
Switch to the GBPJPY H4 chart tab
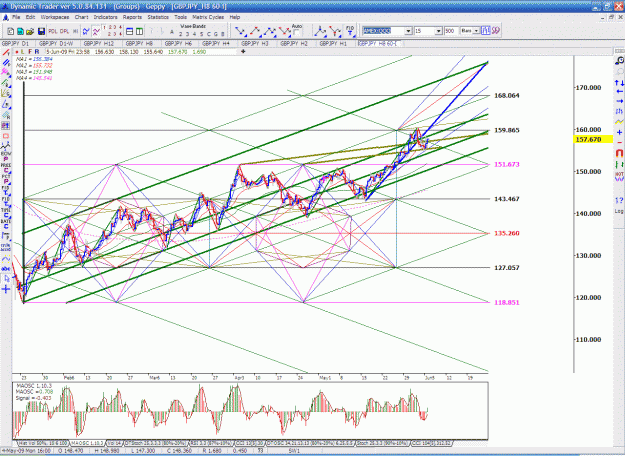216,43
